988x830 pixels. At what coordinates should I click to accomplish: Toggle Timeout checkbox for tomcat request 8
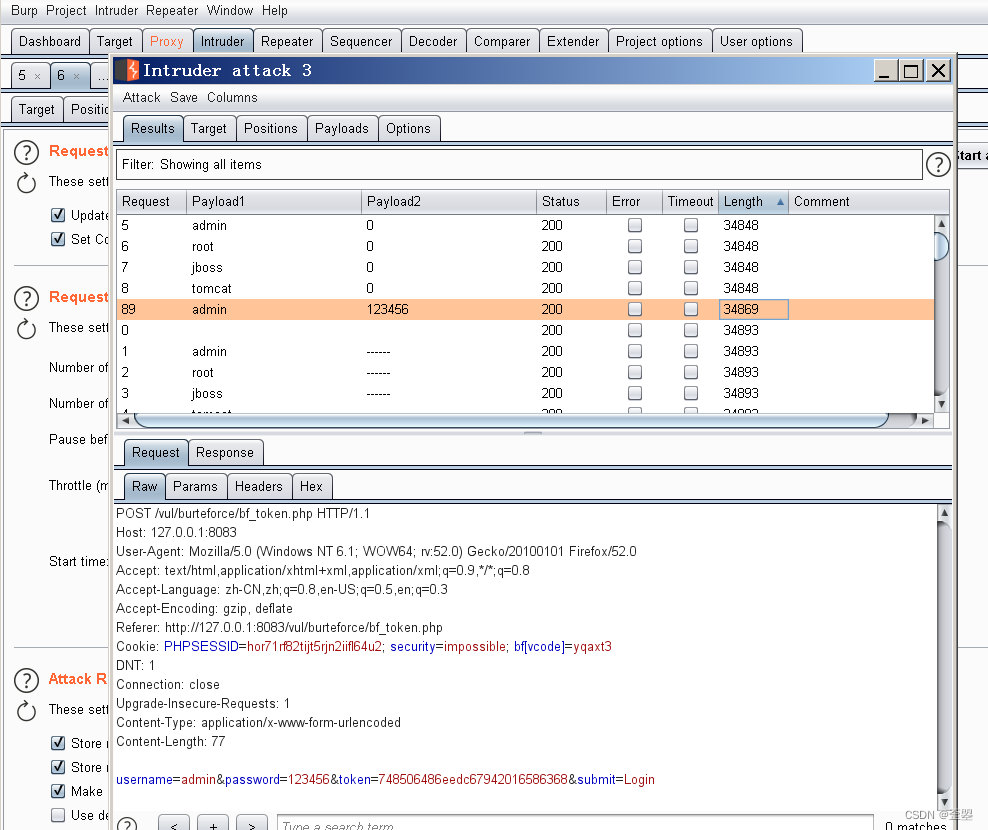pyautogui.click(x=691, y=288)
